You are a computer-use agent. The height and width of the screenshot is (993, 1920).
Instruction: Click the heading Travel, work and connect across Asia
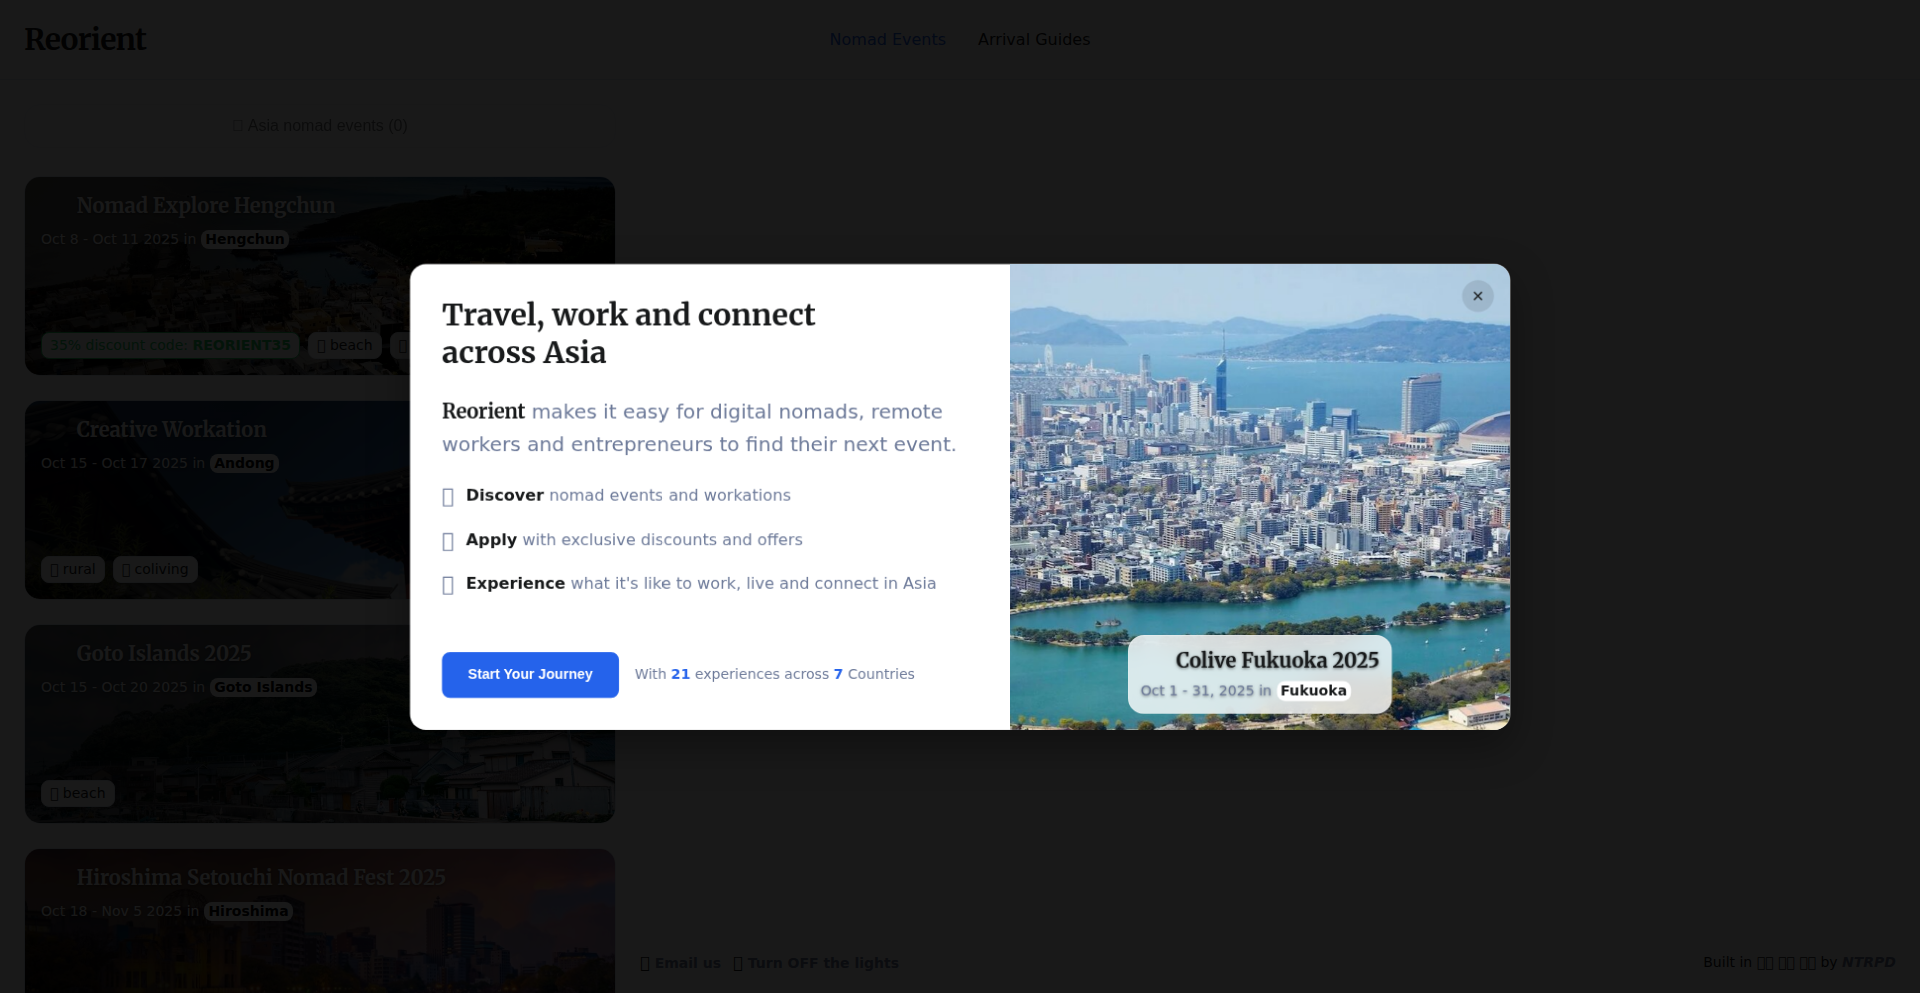(x=628, y=334)
